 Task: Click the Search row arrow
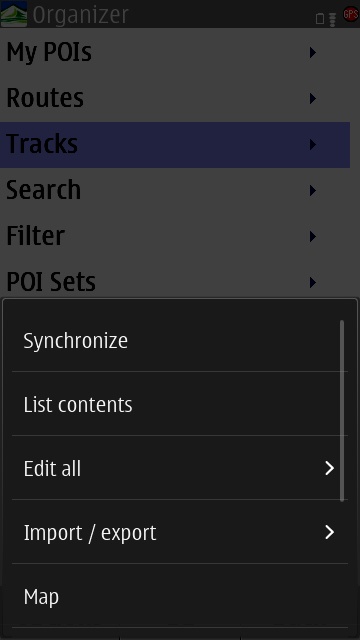[x=313, y=190]
